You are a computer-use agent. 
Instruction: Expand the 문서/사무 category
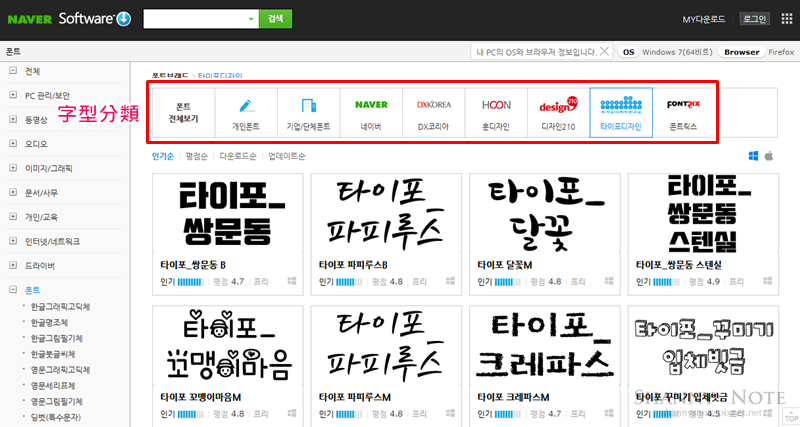click(x=13, y=192)
